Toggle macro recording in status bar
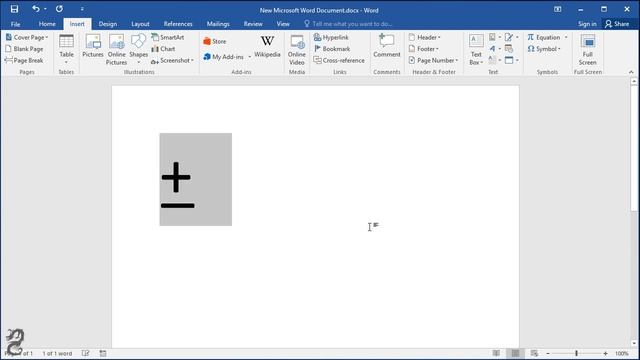 [x=103, y=353]
